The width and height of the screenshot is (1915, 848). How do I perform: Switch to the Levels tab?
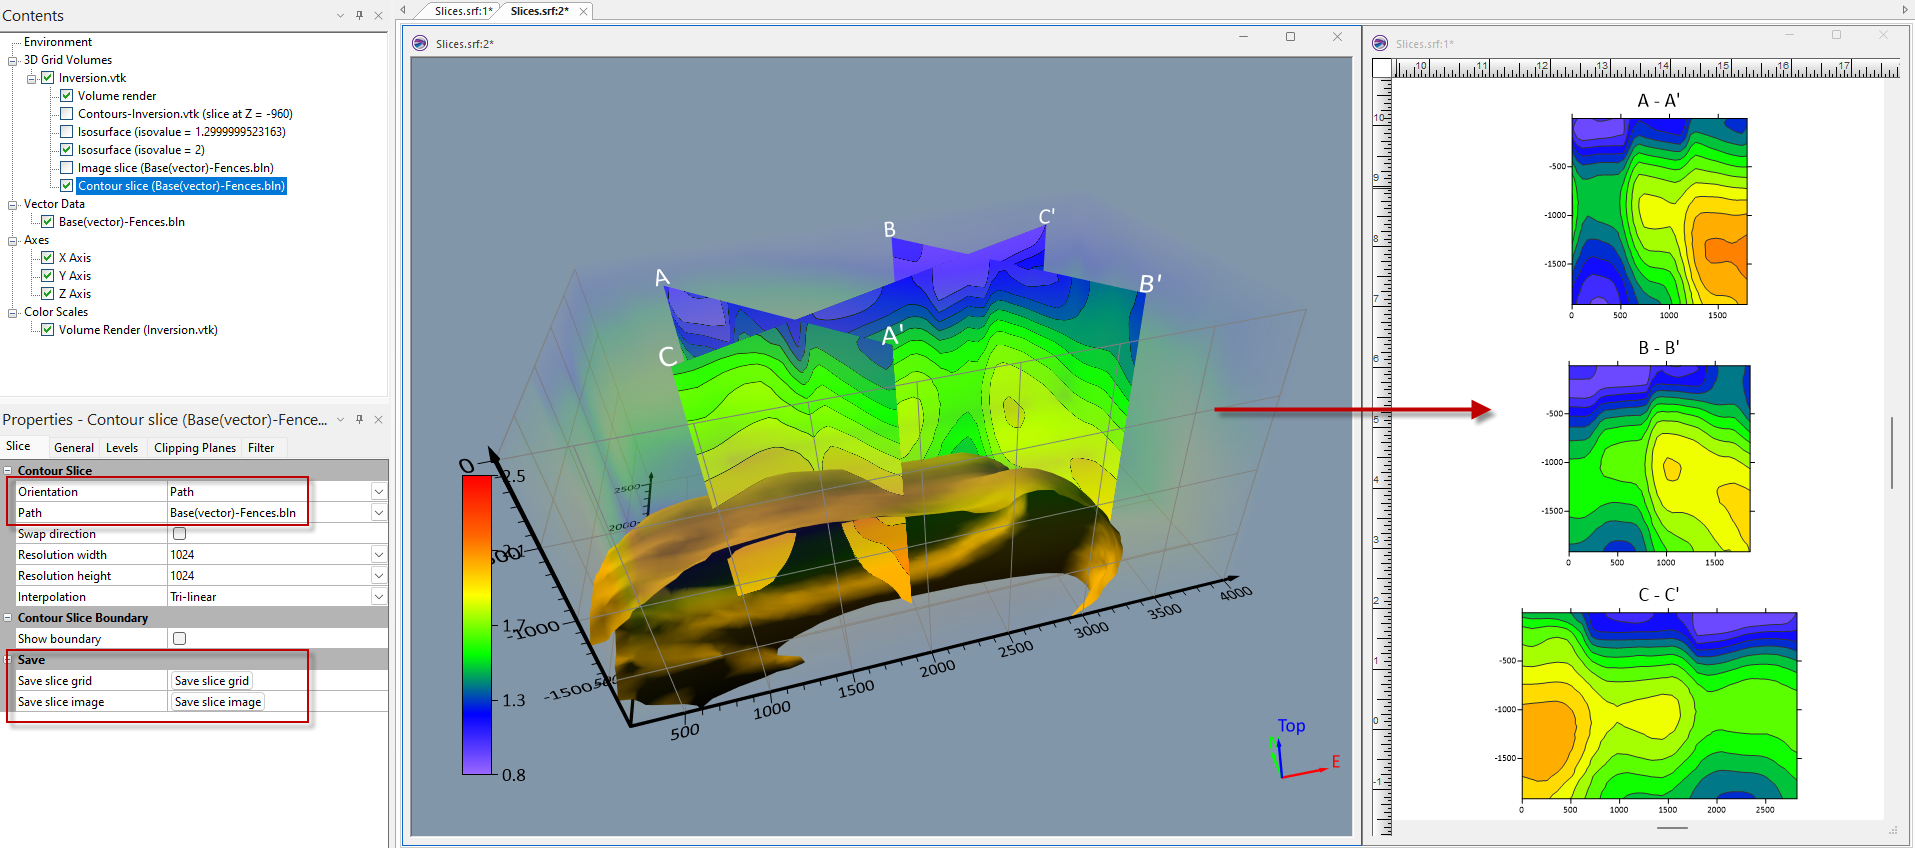pos(122,448)
